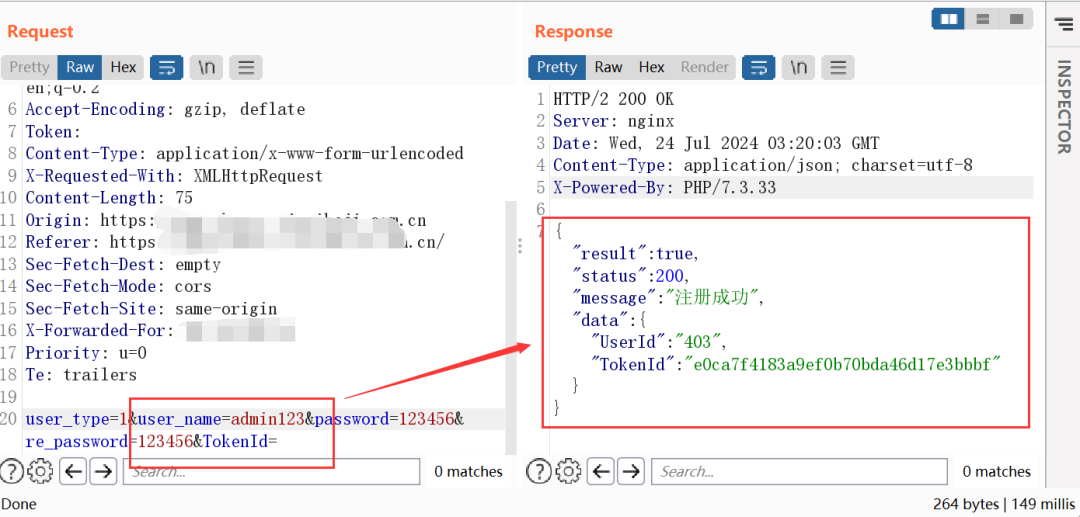
Task: Open Response search help icon
Action: (x=539, y=472)
